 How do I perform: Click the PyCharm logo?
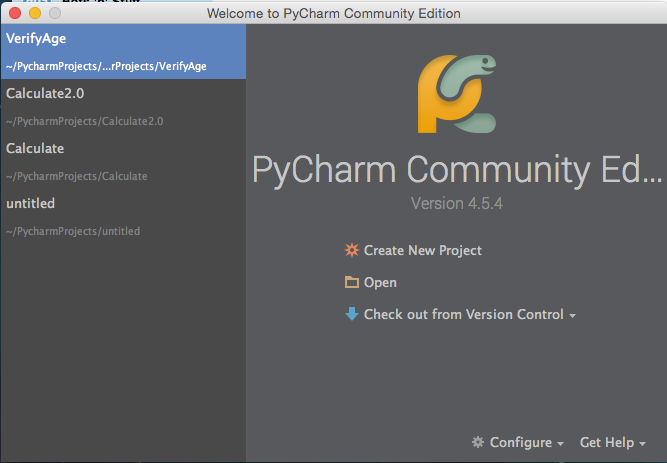click(x=457, y=94)
